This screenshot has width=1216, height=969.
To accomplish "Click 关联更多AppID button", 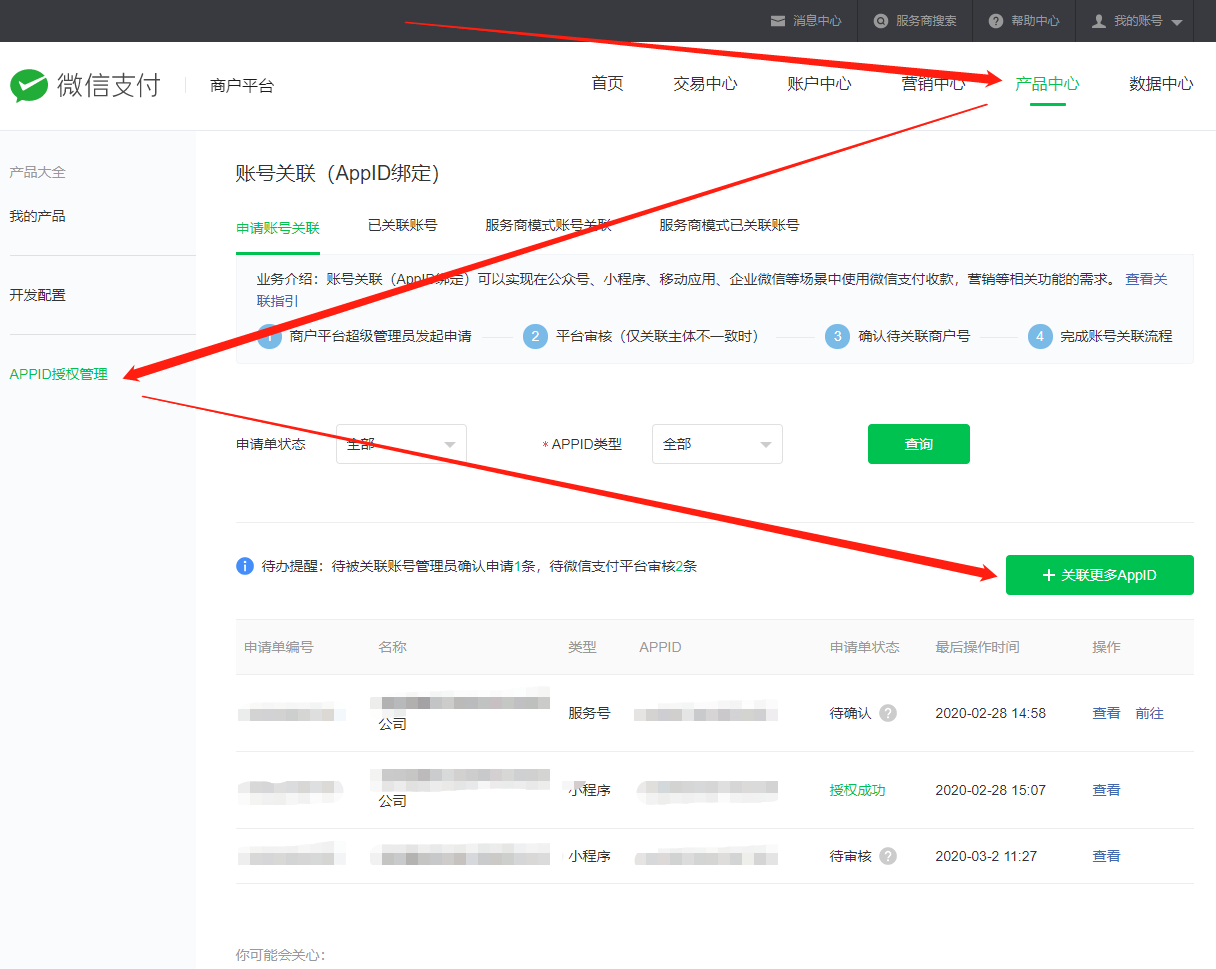I will [1100, 575].
